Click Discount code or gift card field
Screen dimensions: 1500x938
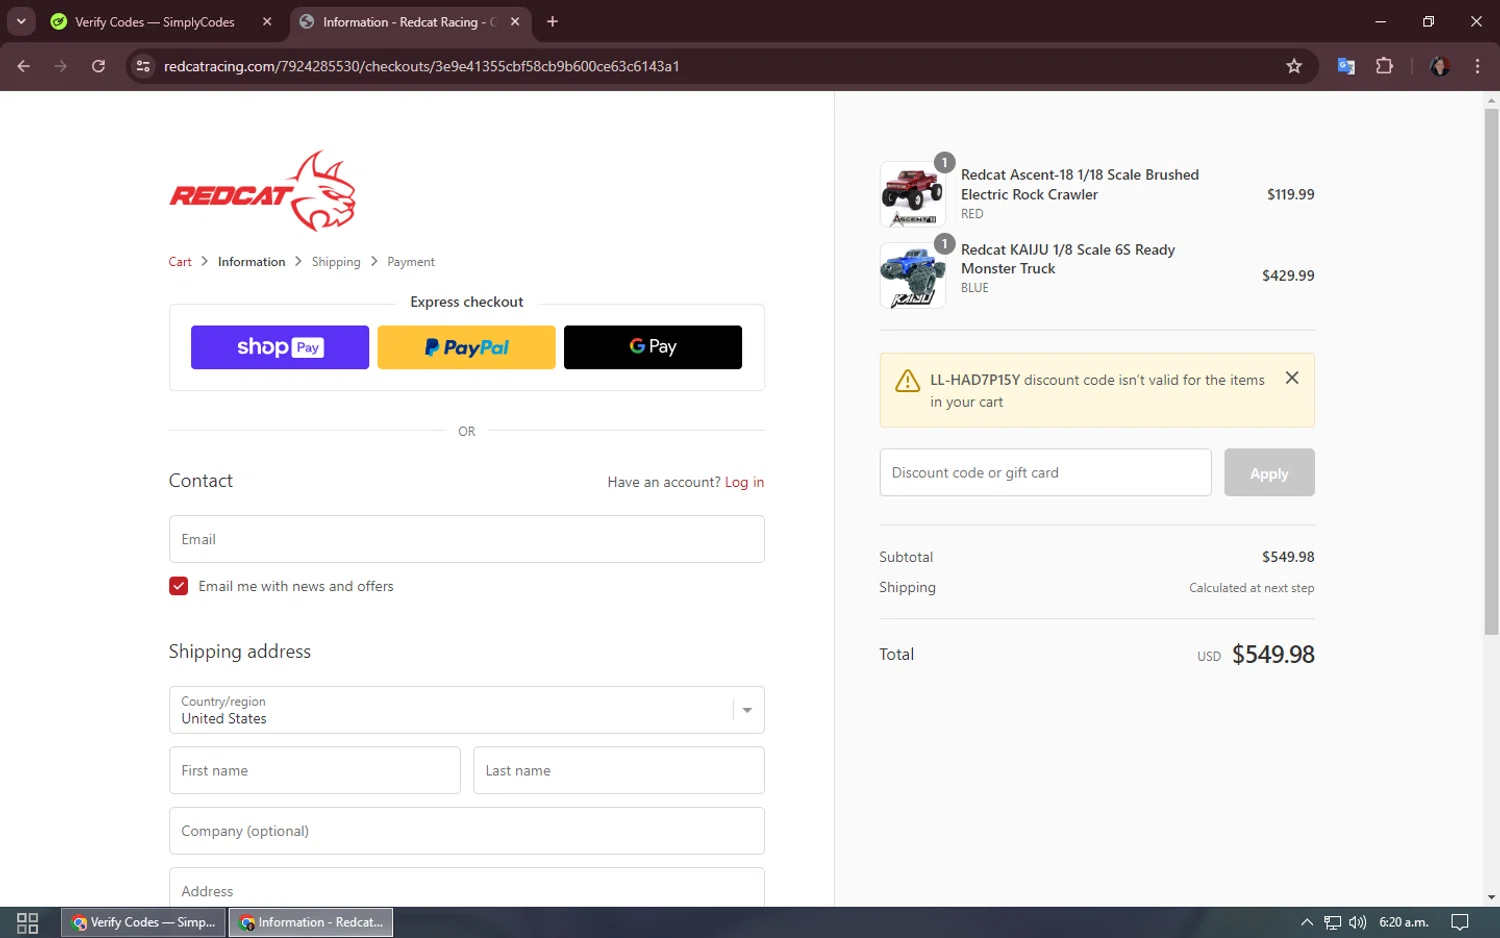pyautogui.click(x=1045, y=472)
